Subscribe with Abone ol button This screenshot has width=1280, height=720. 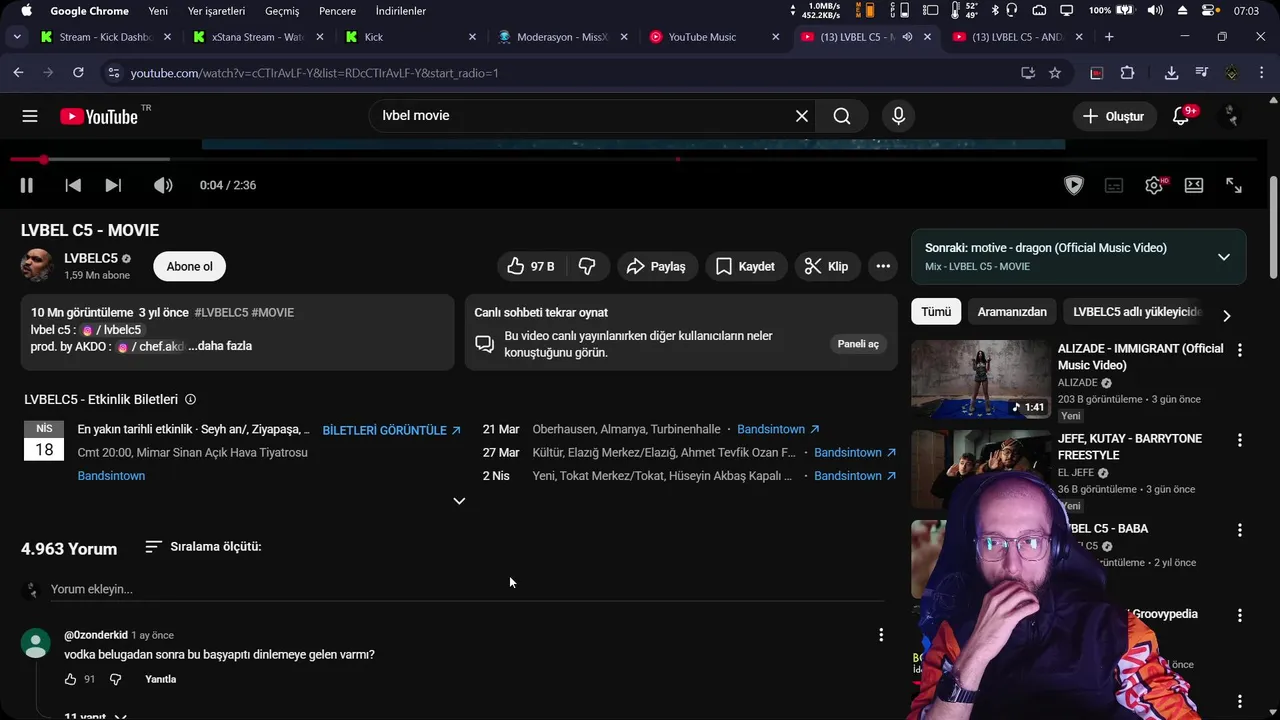point(190,266)
